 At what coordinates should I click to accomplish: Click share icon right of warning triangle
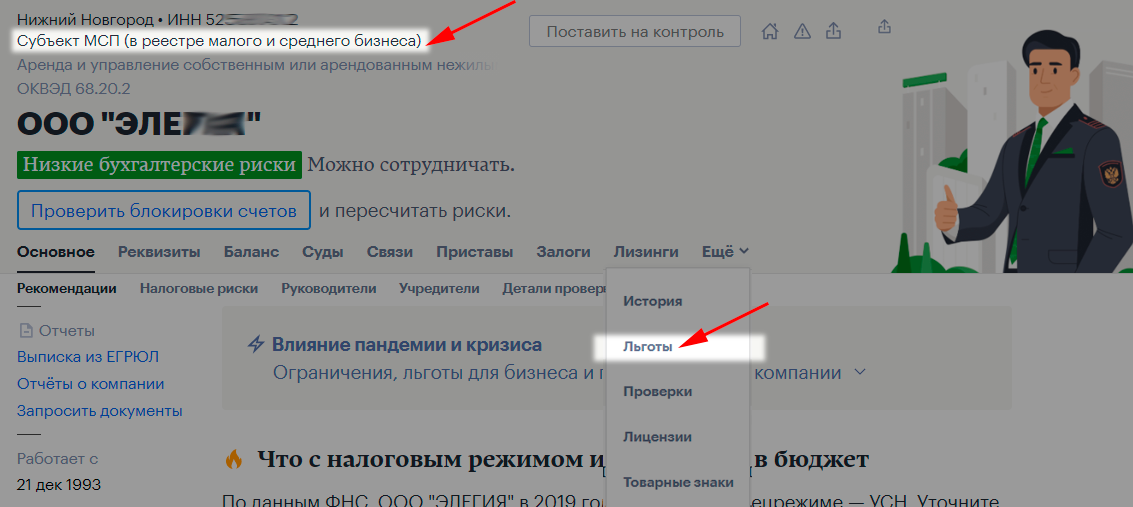coord(833,31)
